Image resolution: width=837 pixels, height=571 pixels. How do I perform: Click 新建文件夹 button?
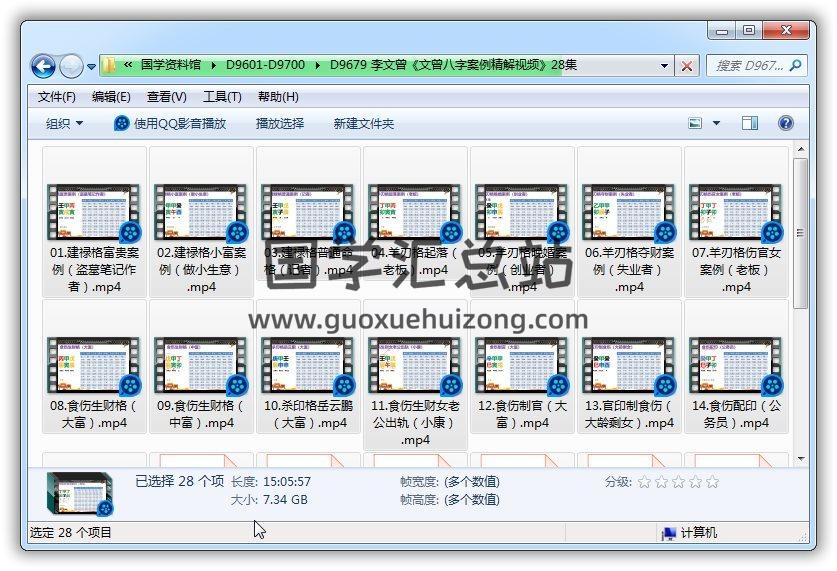click(364, 124)
